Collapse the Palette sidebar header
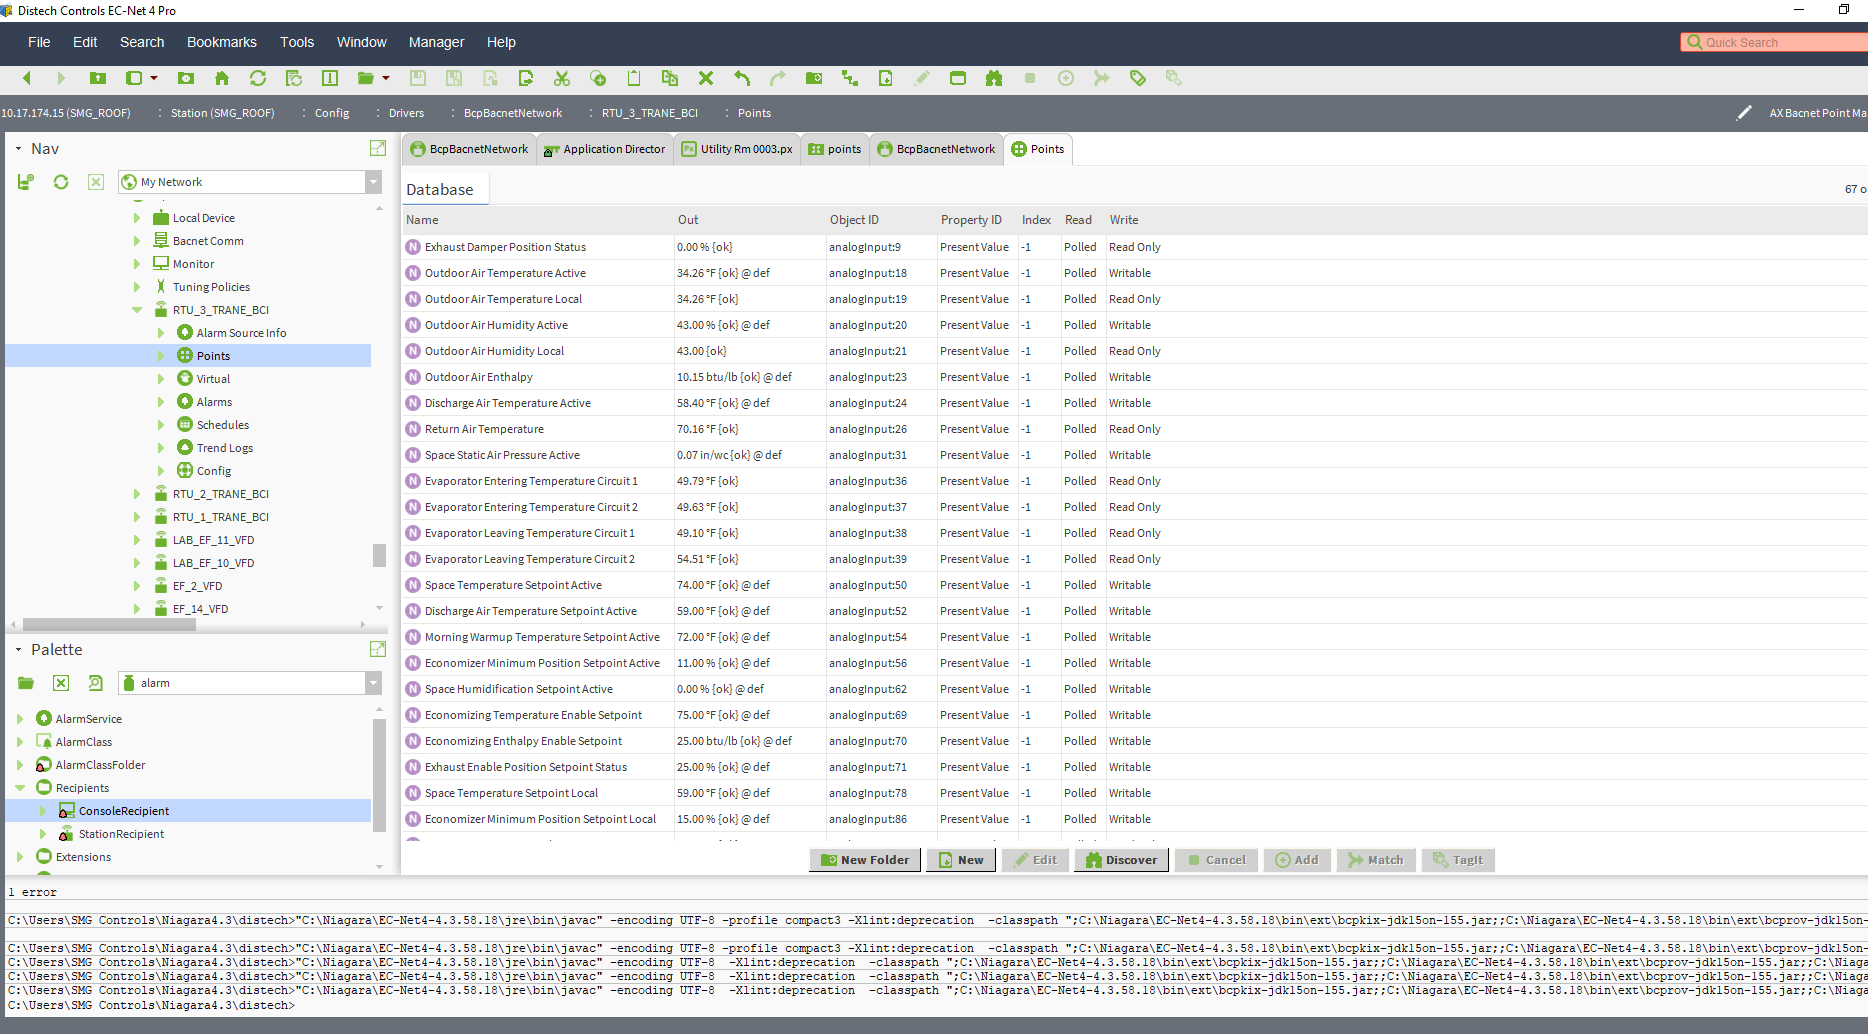The width and height of the screenshot is (1868, 1034). pyautogui.click(x=18, y=650)
